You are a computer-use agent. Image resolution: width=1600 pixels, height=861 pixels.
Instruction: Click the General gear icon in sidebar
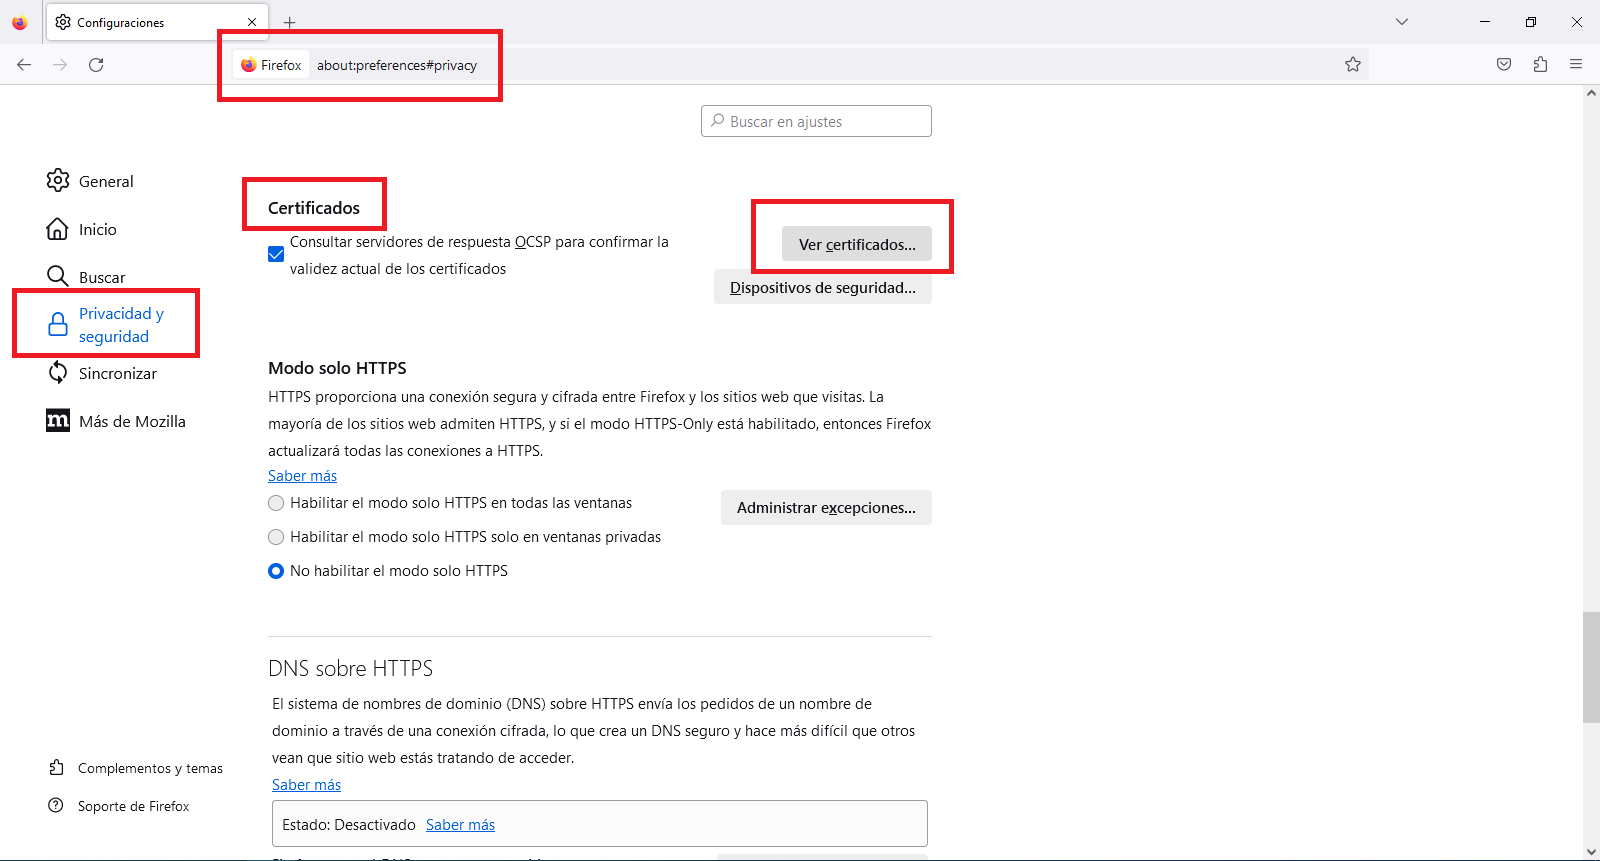click(x=58, y=181)
